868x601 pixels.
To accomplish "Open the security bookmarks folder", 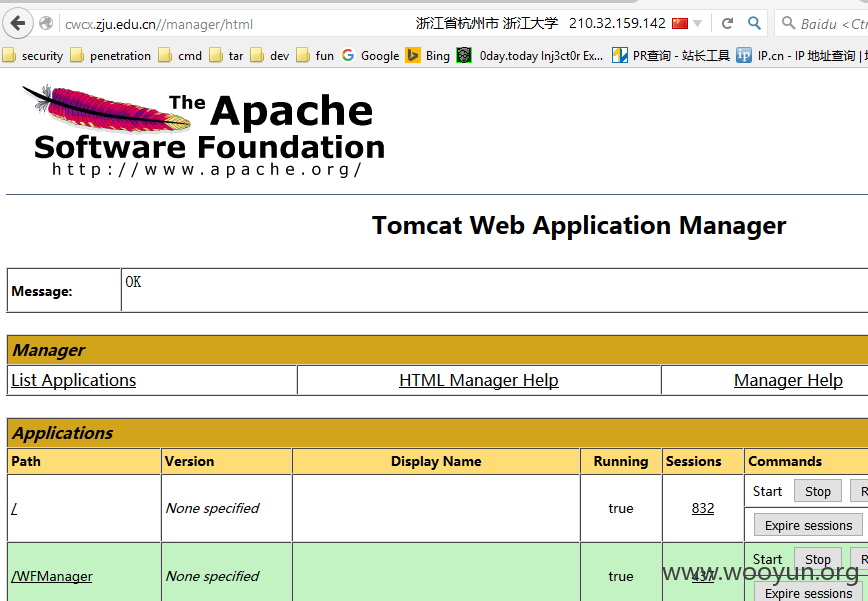I will coord(33,55).
